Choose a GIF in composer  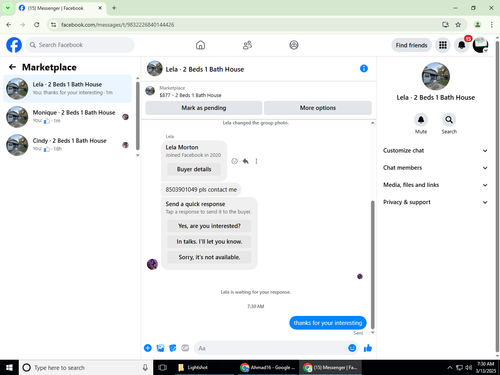pos(185,348)
